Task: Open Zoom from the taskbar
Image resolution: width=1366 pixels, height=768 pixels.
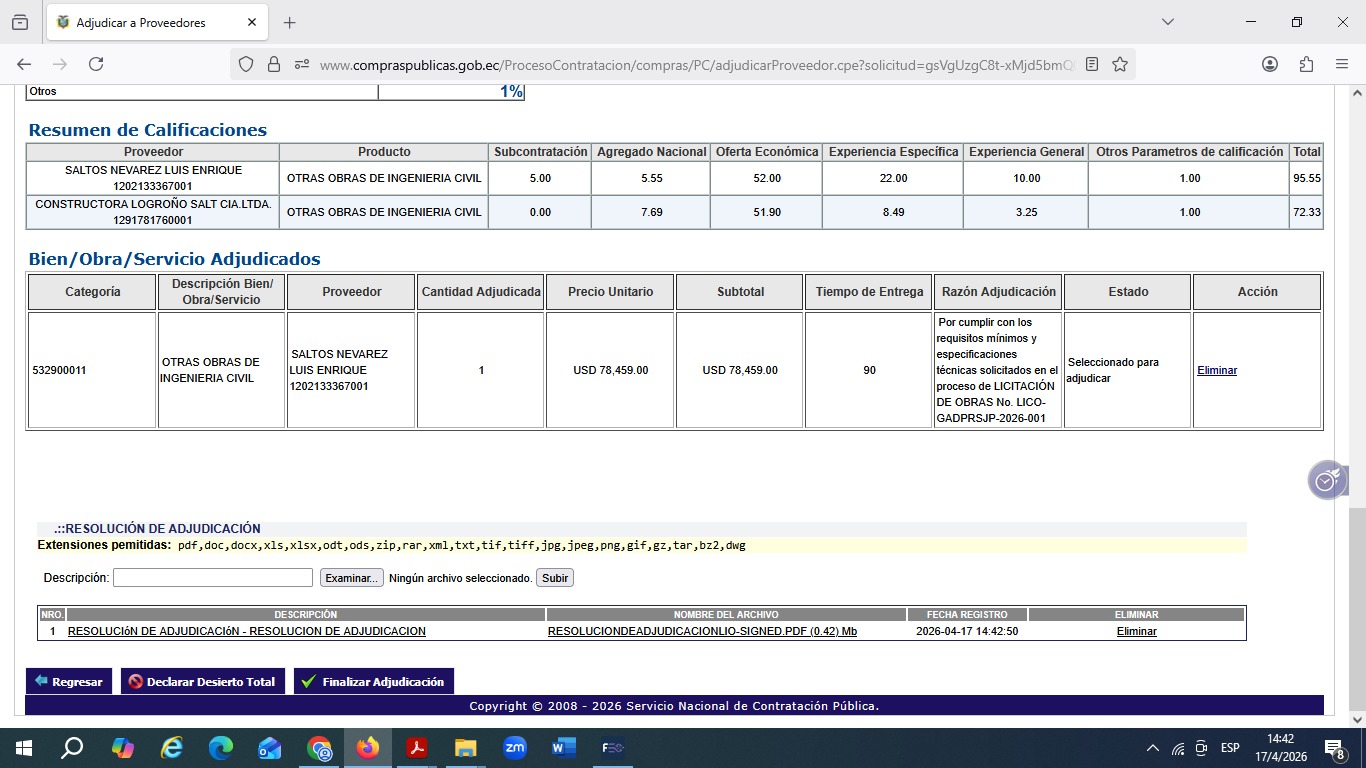Action: click(515, 748)
